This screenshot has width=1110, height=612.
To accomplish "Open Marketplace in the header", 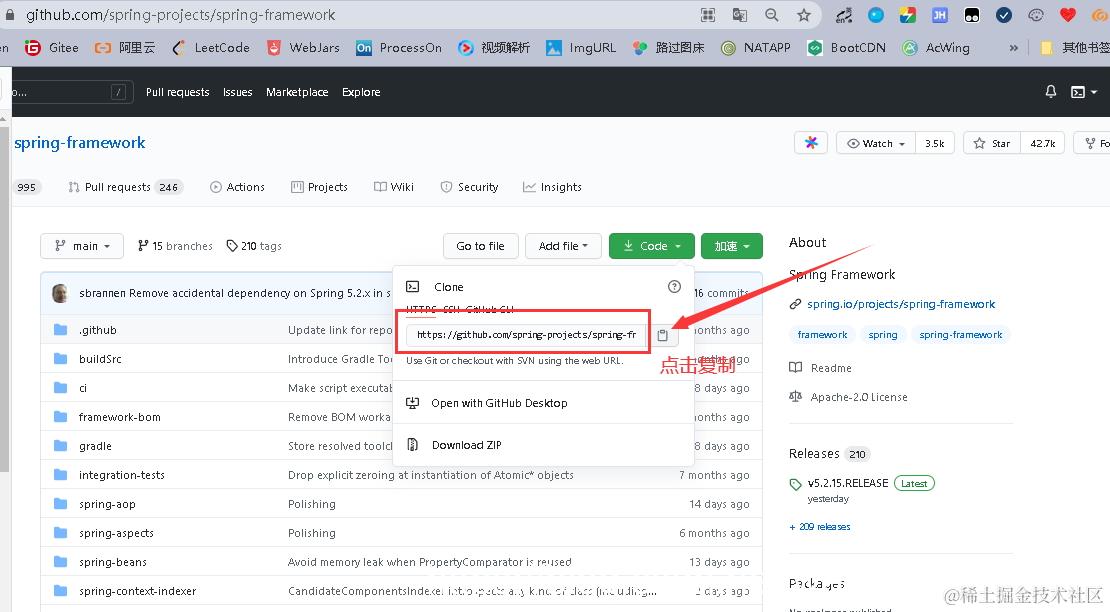I will coord(297,92).
